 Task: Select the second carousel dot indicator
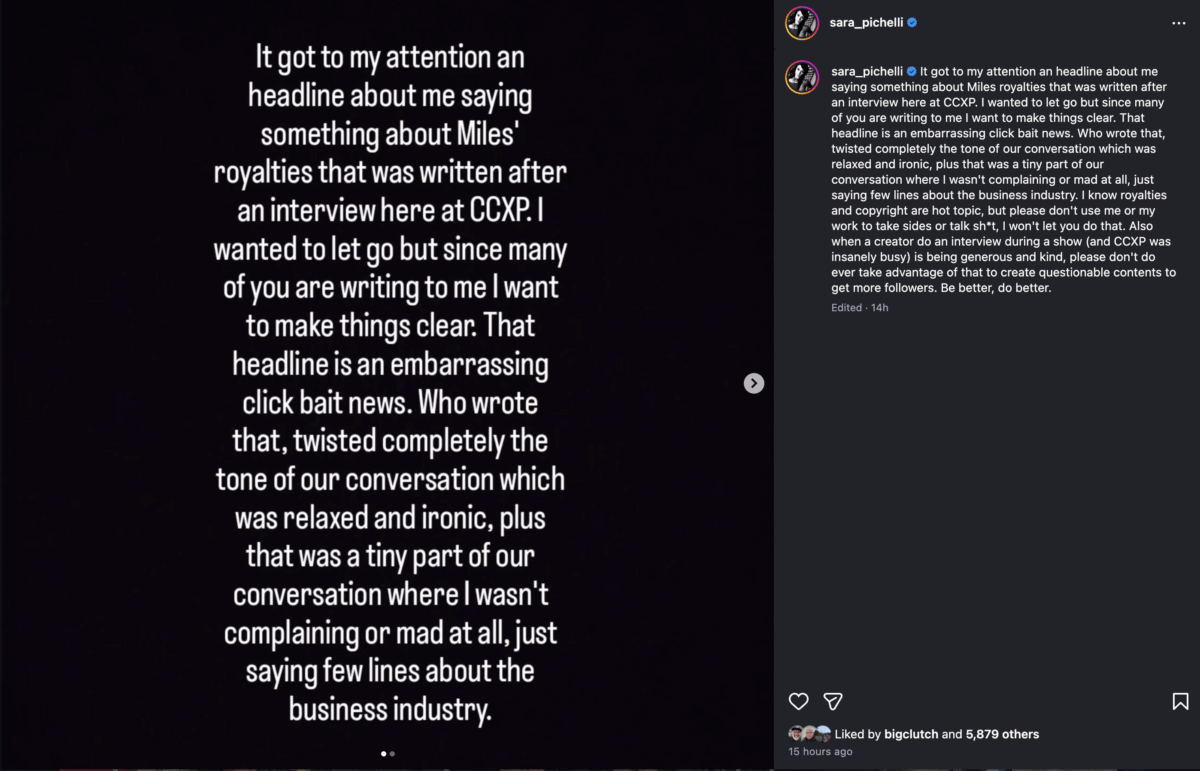(x=392, y=754)
